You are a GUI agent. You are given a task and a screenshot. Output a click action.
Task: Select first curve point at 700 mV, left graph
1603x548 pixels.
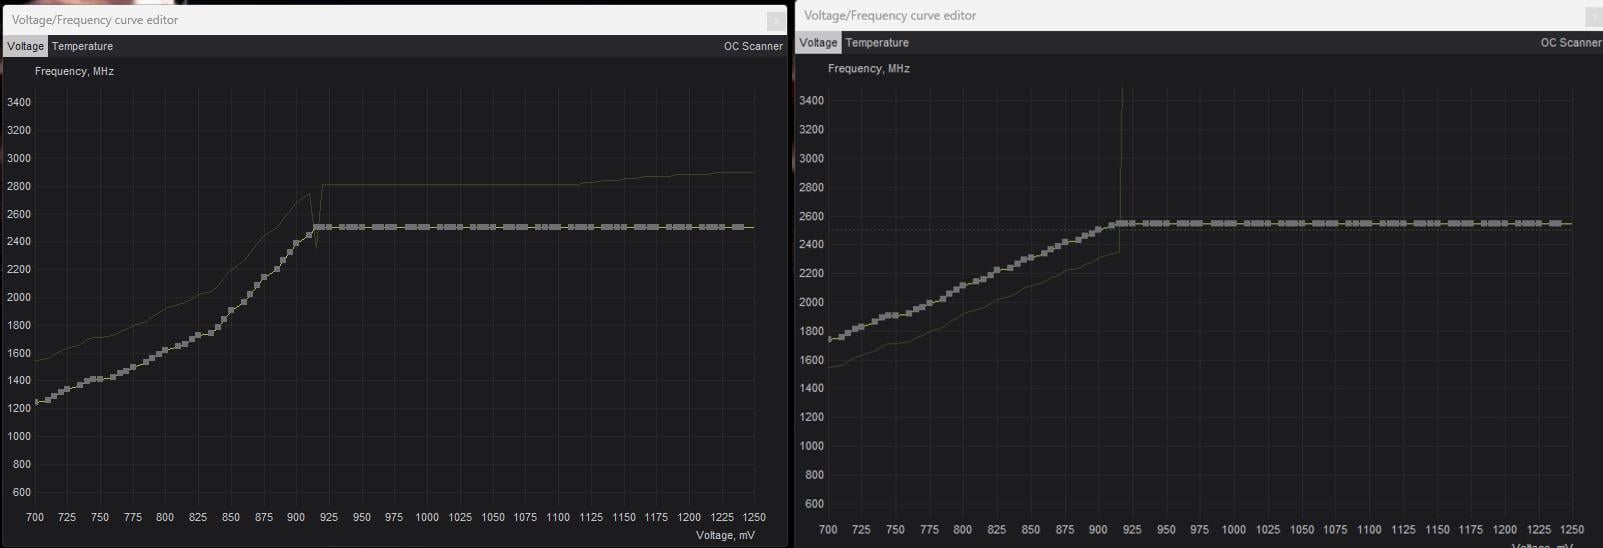click(36, 402)
